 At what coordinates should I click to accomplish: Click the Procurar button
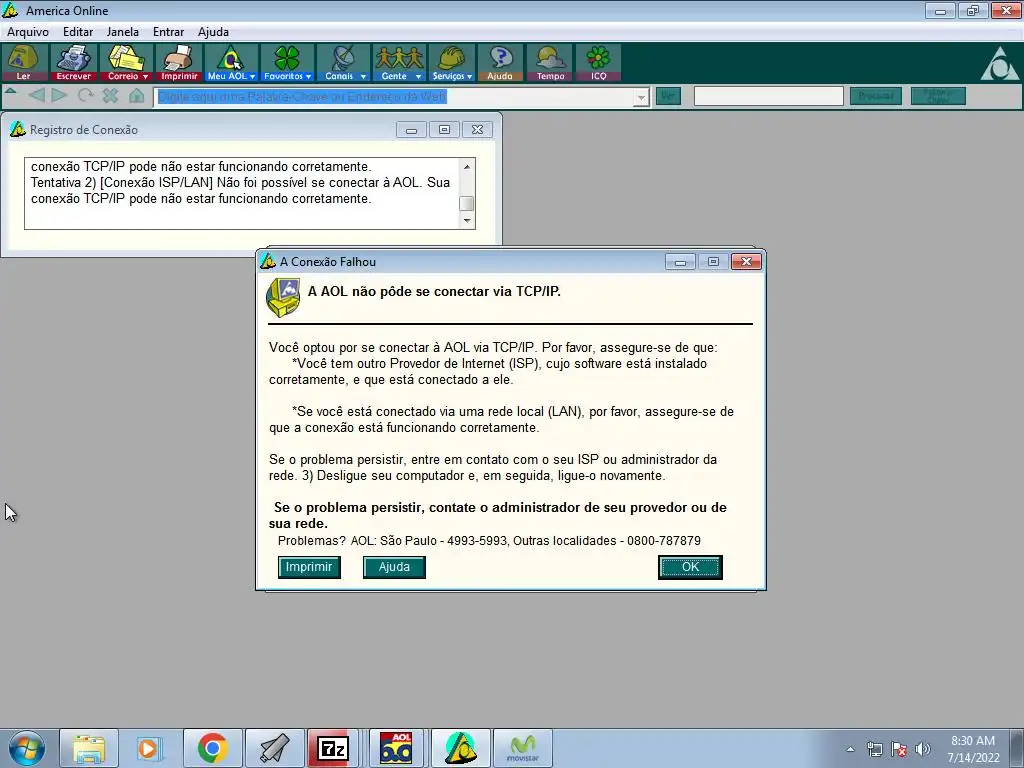[876, 97]
